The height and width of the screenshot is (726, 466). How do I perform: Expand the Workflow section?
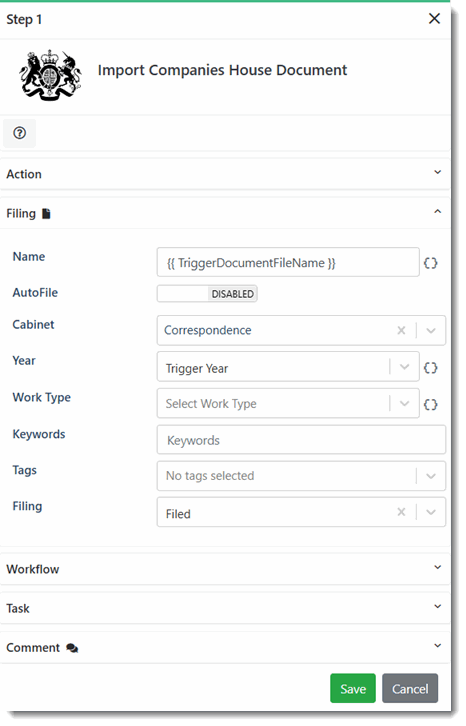point(225,569)
